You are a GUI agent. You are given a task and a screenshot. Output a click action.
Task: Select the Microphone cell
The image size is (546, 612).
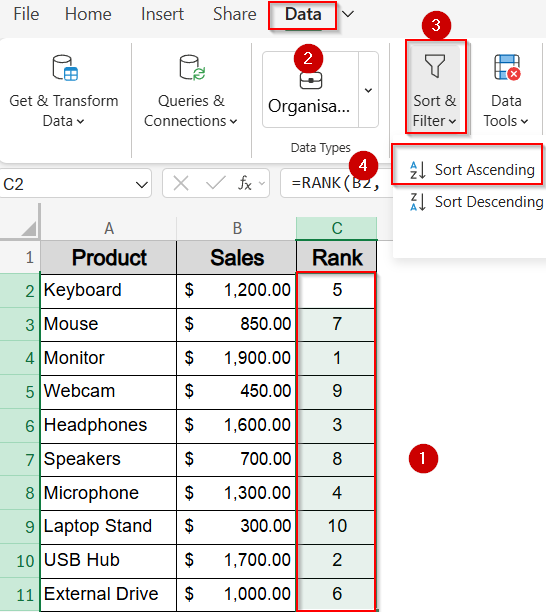[x=109, y=493]
